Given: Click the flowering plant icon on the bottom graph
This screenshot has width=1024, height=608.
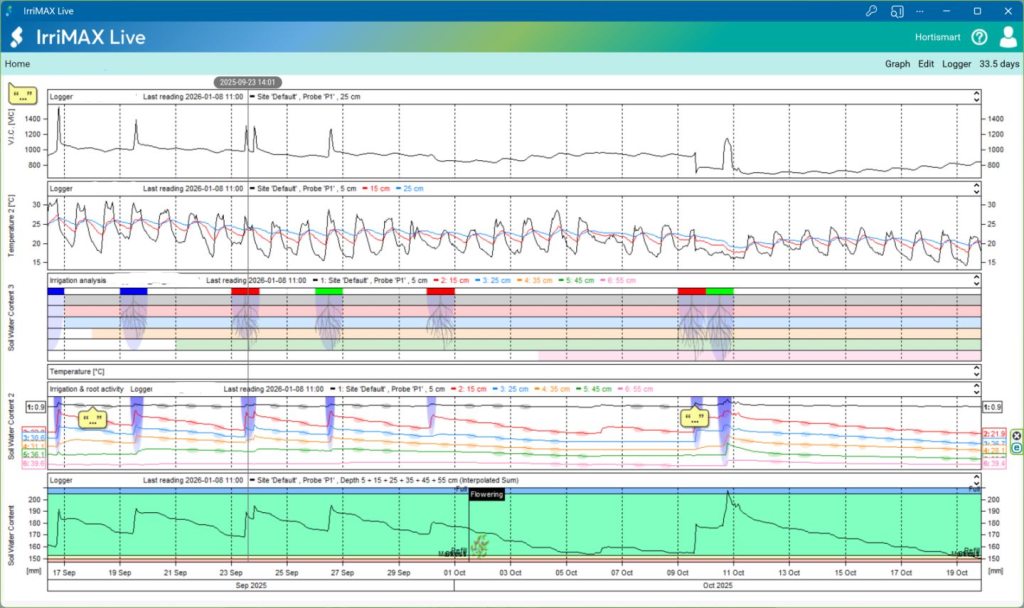Looking at the screenshot, I should [481, 545].
